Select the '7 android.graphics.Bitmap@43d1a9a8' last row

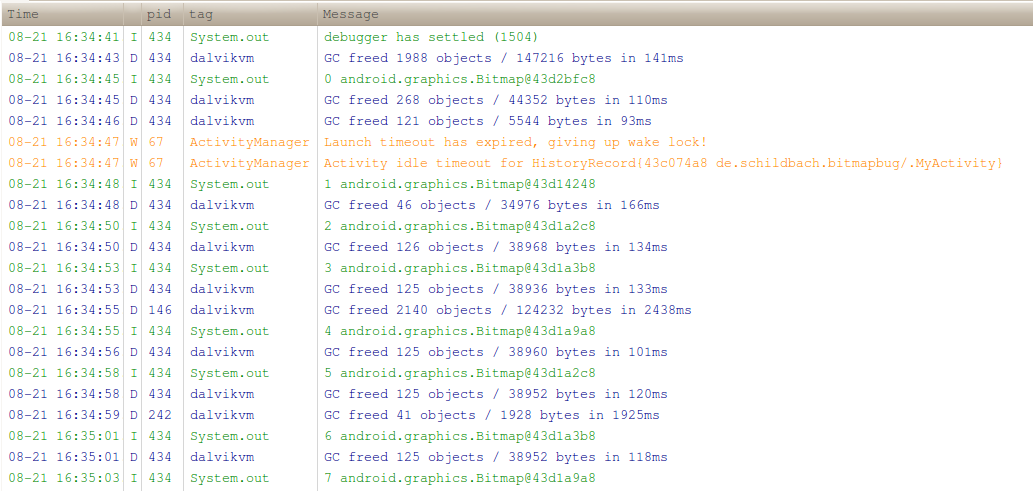[x=516, y=478]
